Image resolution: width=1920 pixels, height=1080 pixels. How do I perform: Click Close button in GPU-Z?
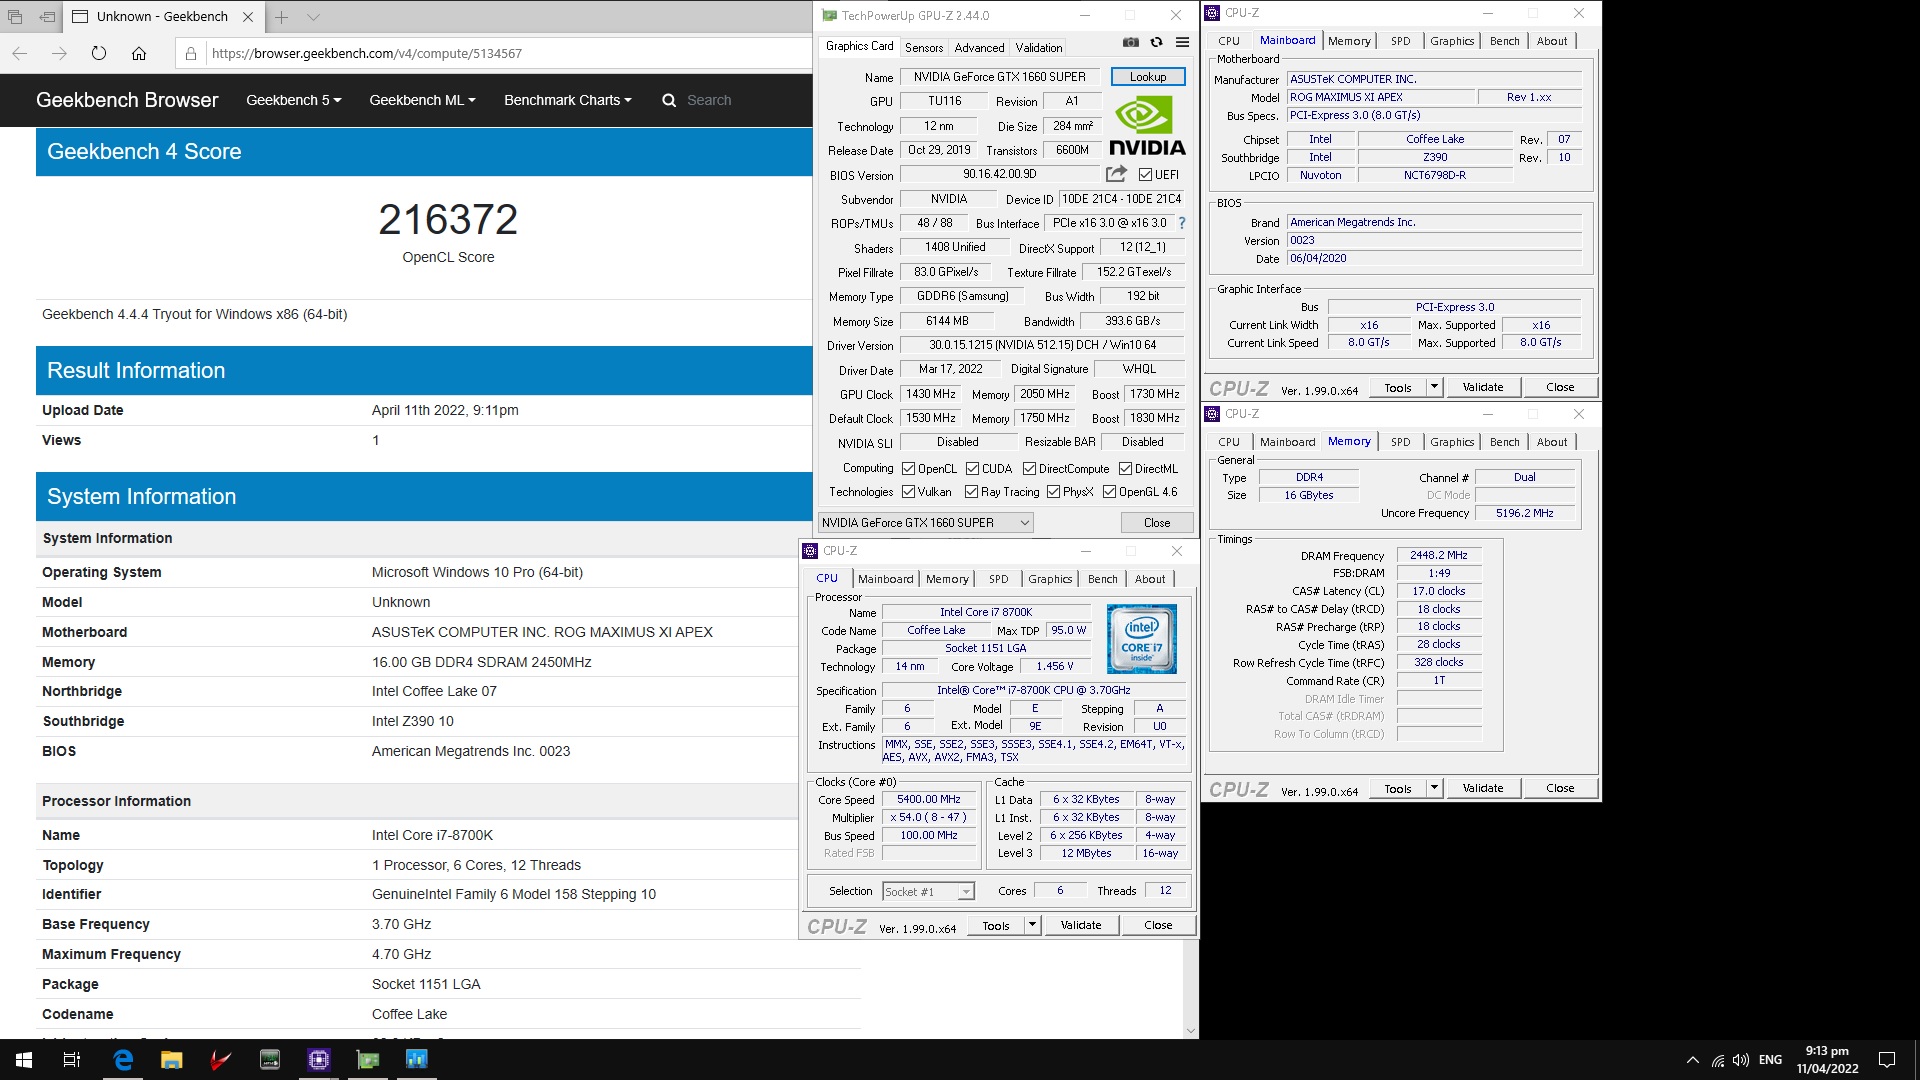1157,523
